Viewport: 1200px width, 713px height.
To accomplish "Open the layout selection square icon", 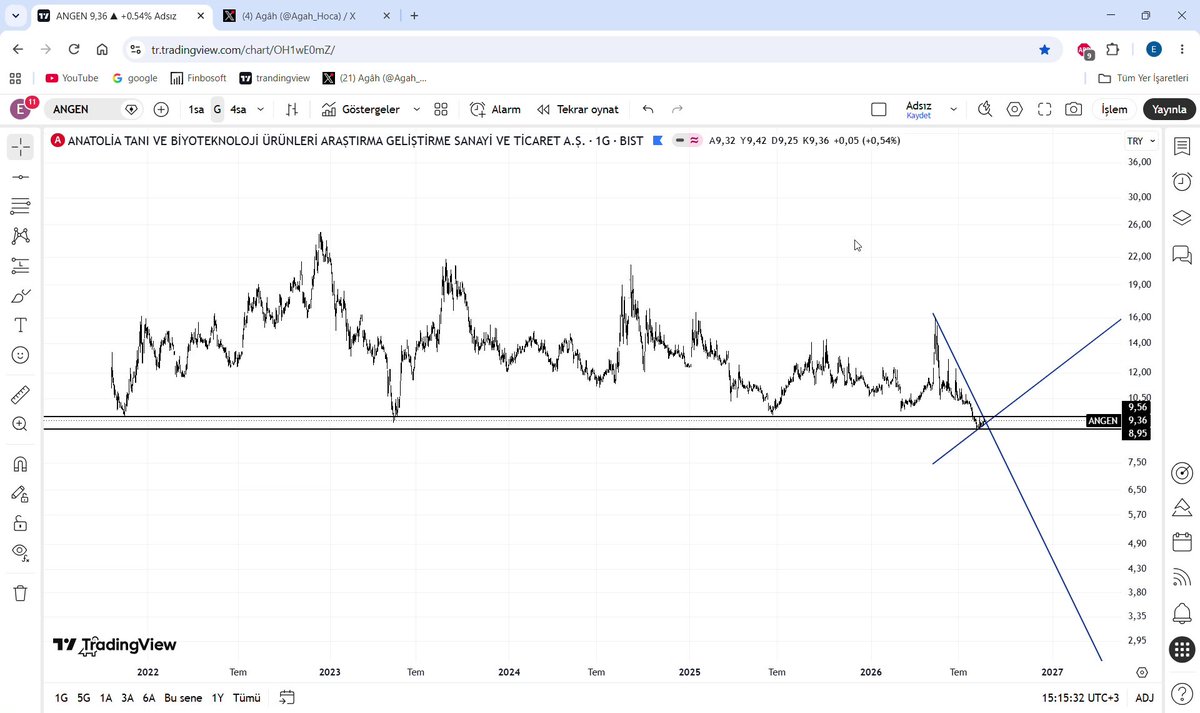I will (879, 109).
